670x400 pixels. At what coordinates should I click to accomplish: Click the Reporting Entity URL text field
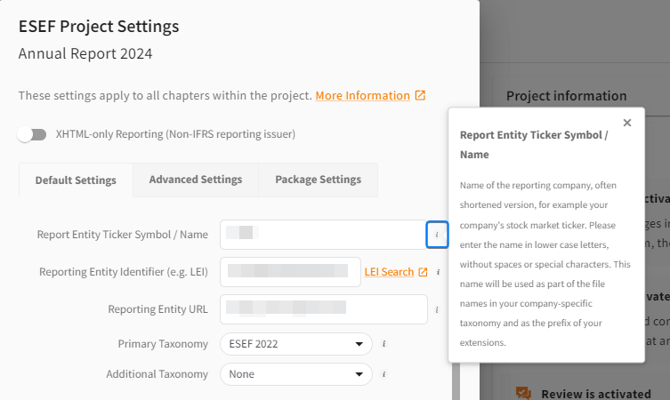pos(322,310)
